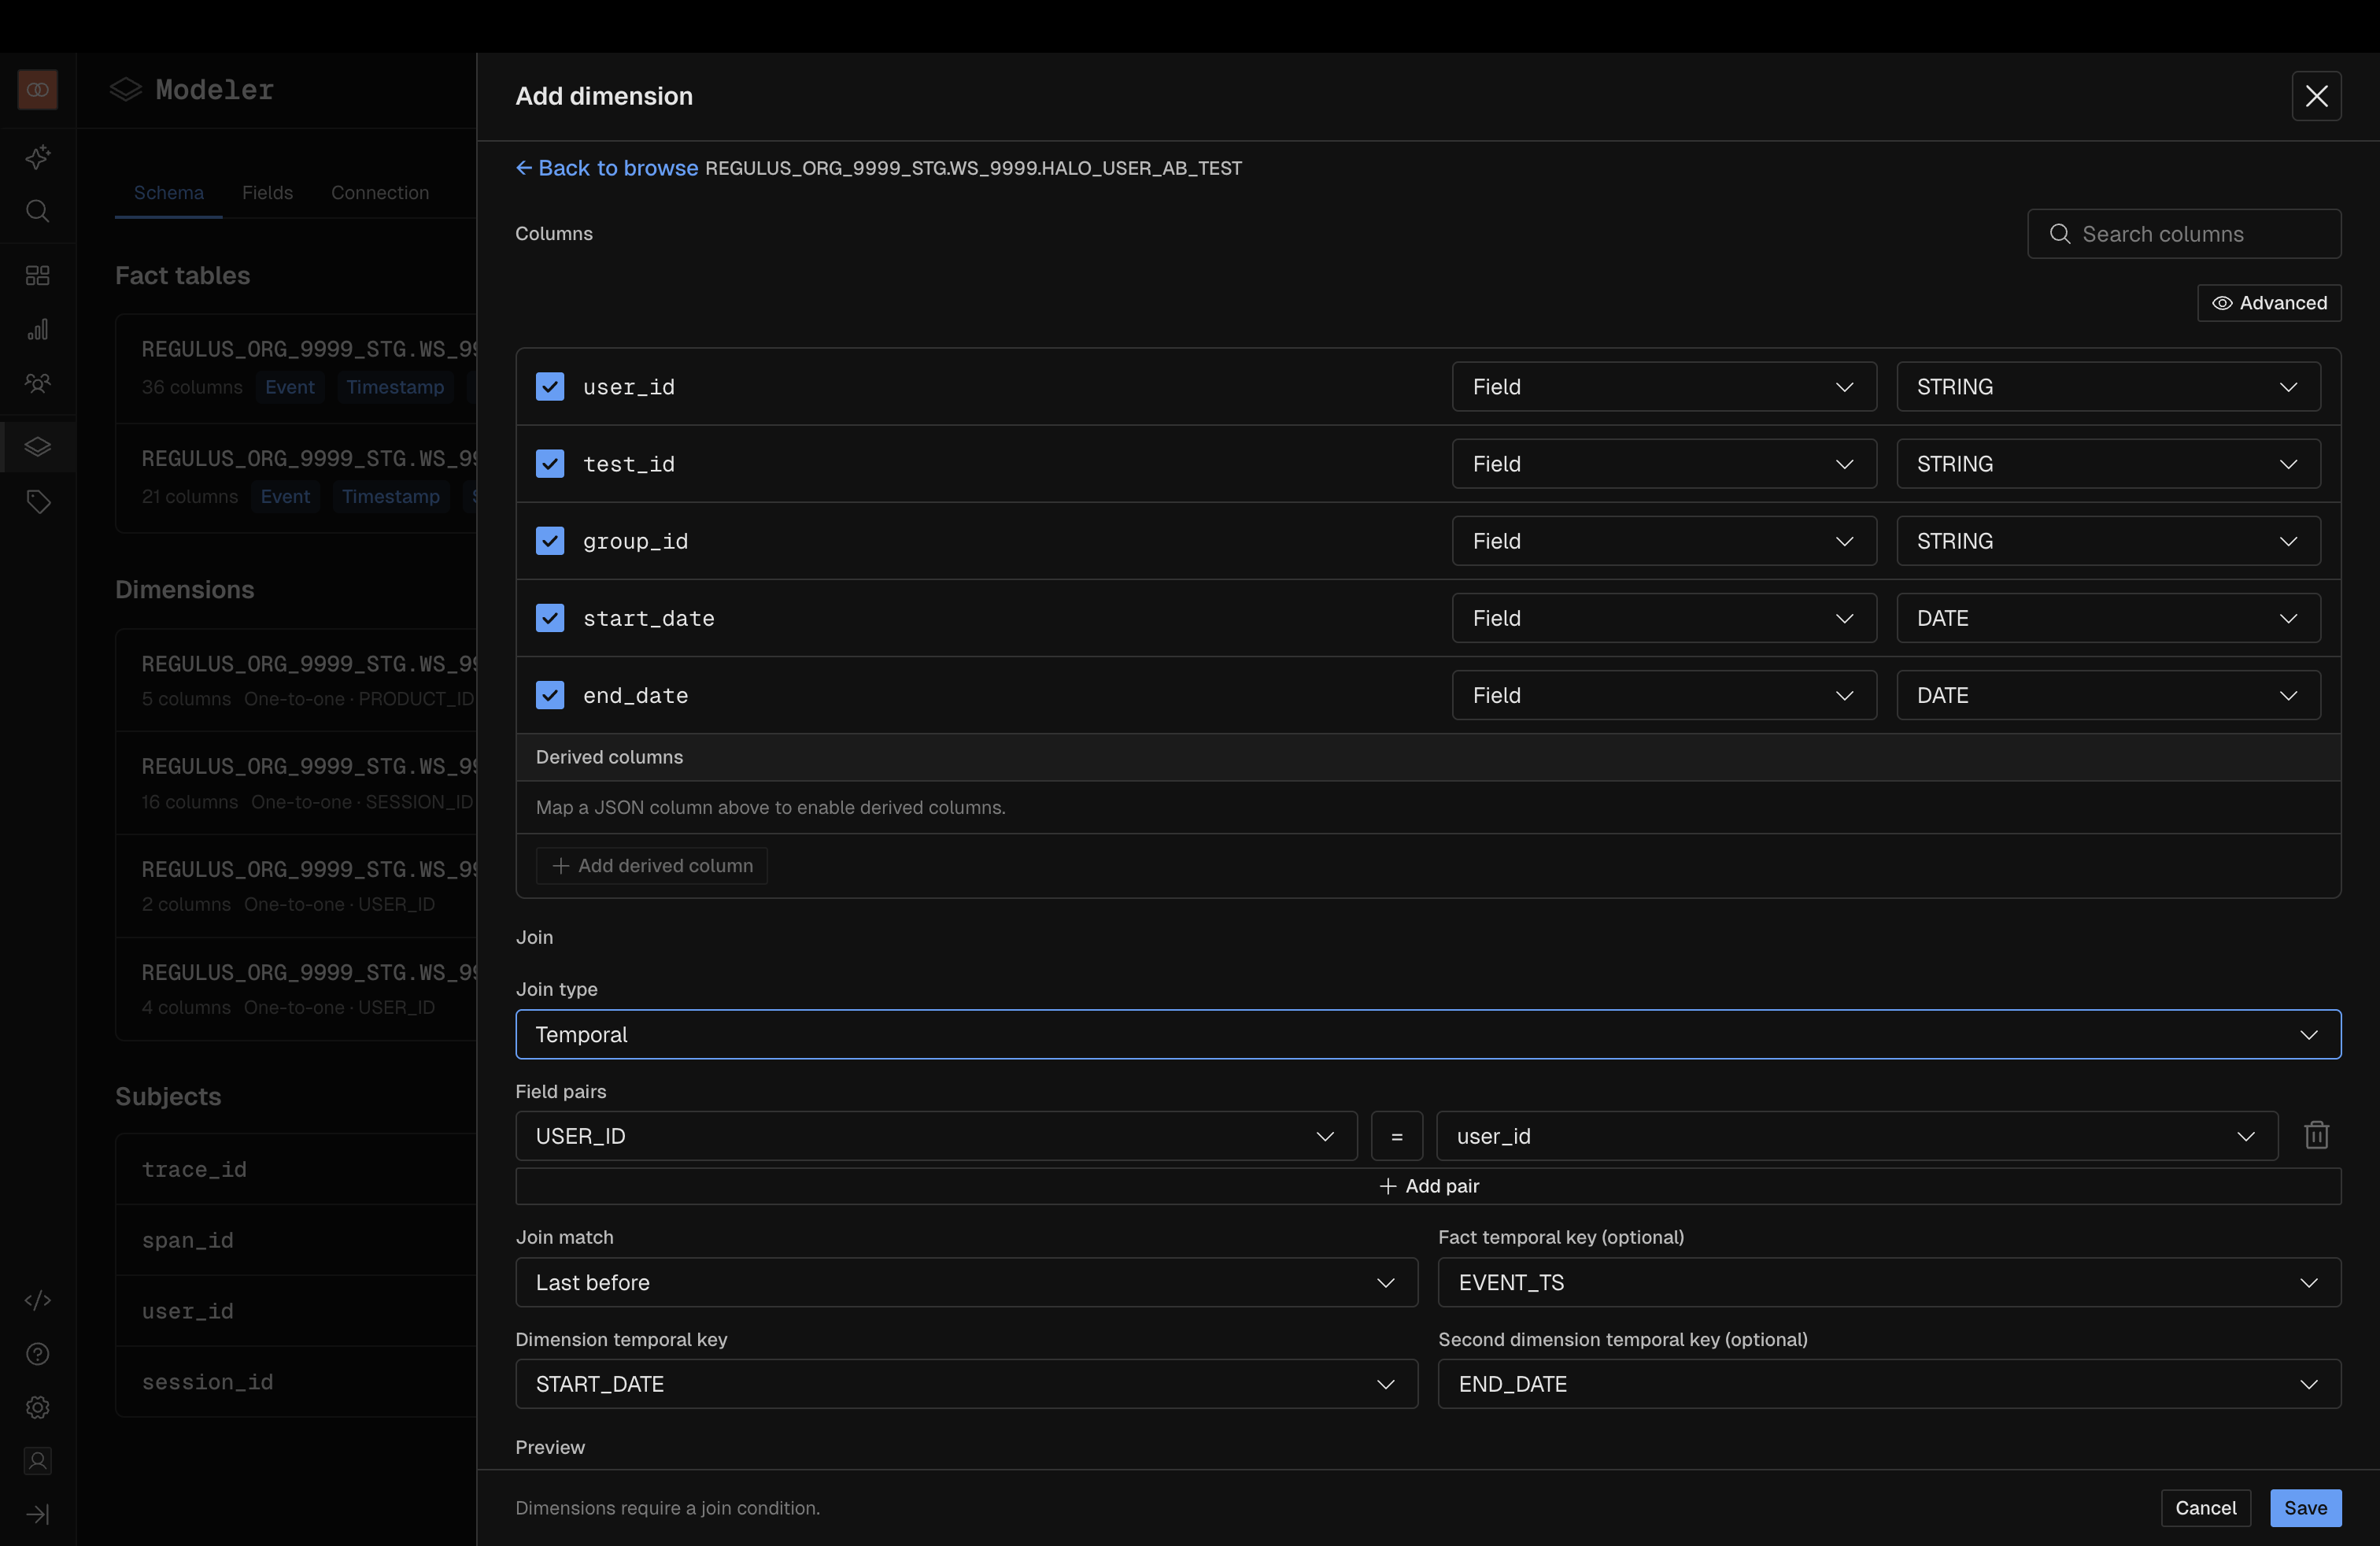Open the Second dimension temporal key END_DATE dropdown
This screenshot has width=2380, height=1546.
pos(1889,1384)
